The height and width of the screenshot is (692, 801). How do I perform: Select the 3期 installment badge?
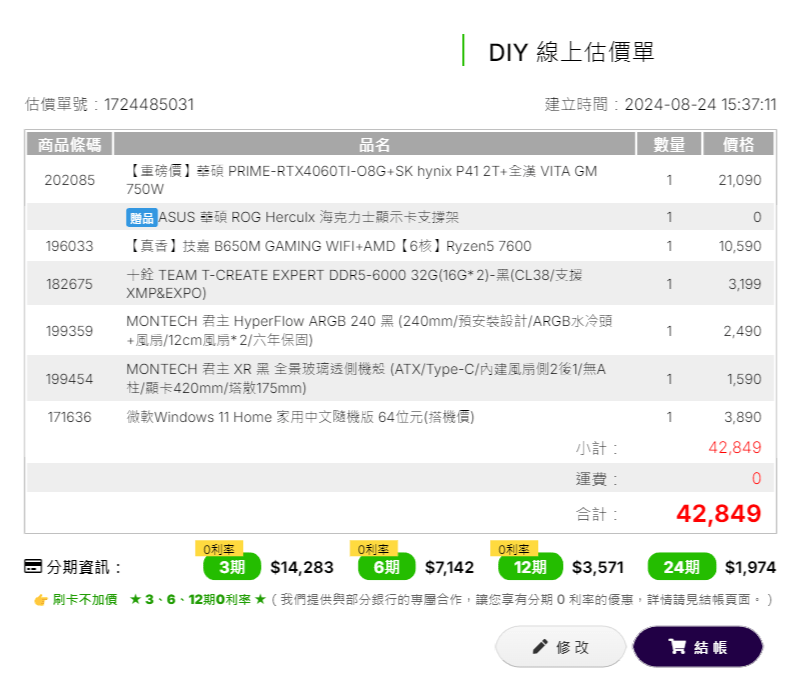(x=231, y=567)
